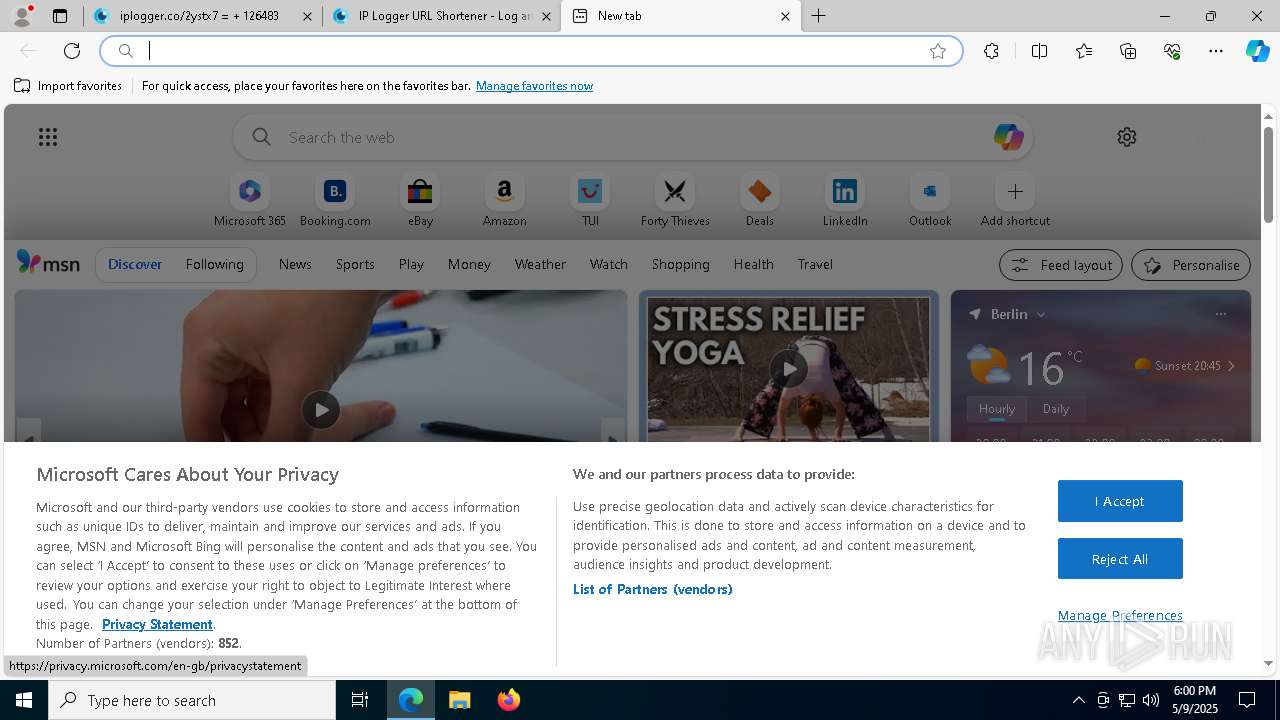
Task: Close the New tab tab
Action: [x=785, y=16]
